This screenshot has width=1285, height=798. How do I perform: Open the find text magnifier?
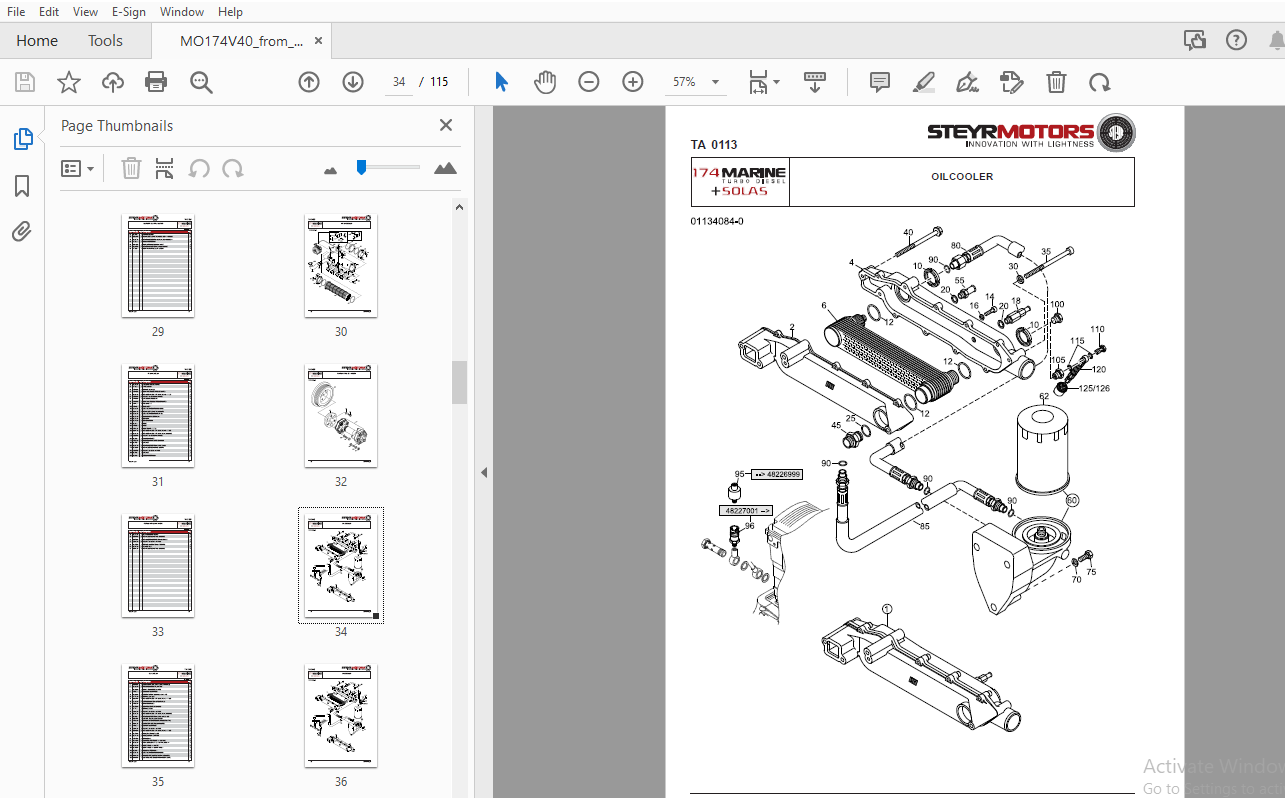coord(201,82)
